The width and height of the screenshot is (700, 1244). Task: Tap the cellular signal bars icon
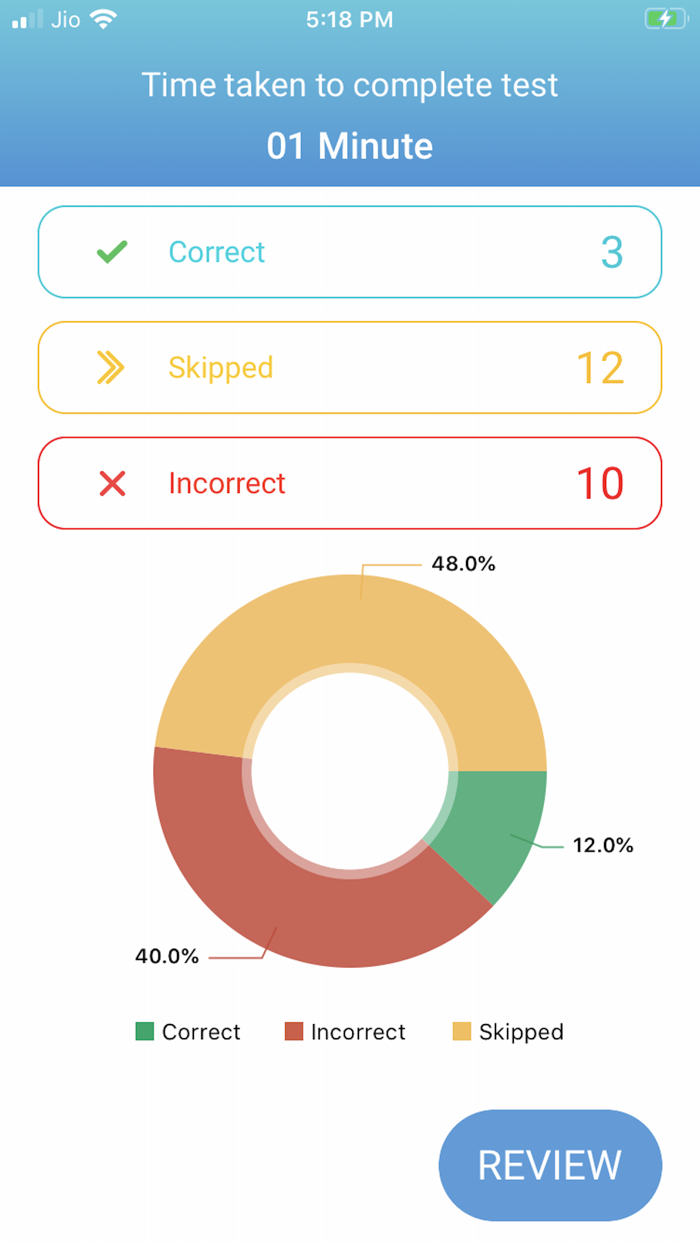28,19
